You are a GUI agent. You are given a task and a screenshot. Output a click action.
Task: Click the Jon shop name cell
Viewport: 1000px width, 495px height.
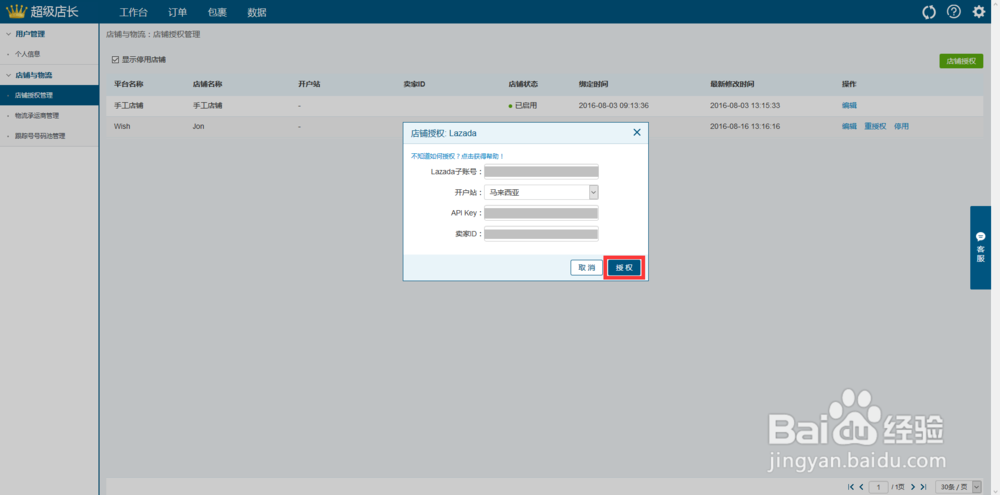(x=198, y=126)
